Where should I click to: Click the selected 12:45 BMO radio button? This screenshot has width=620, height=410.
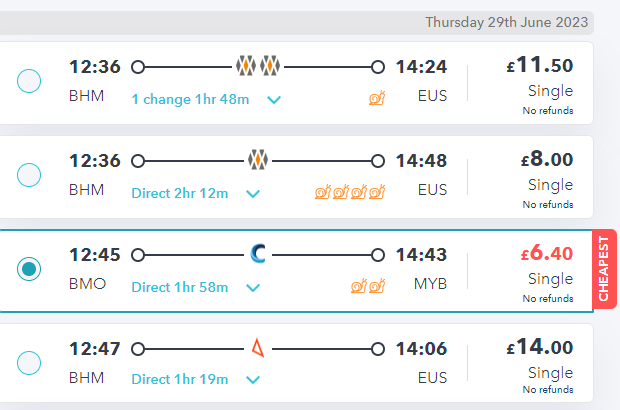point(29,269)
